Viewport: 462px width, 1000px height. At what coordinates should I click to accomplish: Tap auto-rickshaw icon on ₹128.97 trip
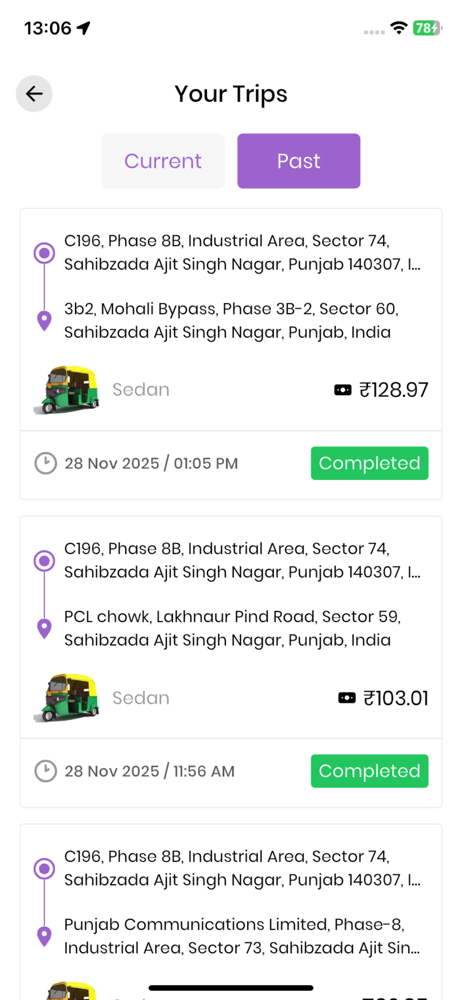point(66,390)
